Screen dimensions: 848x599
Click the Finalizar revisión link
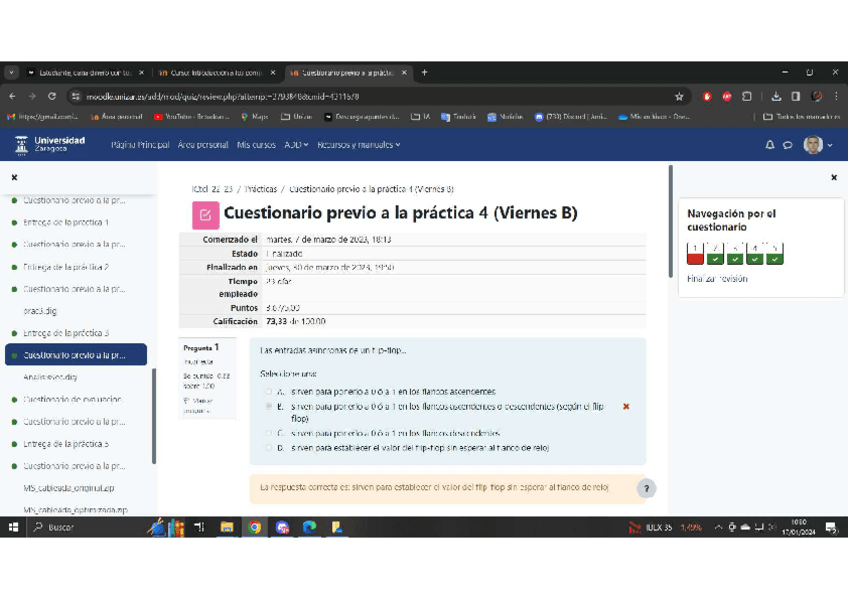click(x=717, y=279)
